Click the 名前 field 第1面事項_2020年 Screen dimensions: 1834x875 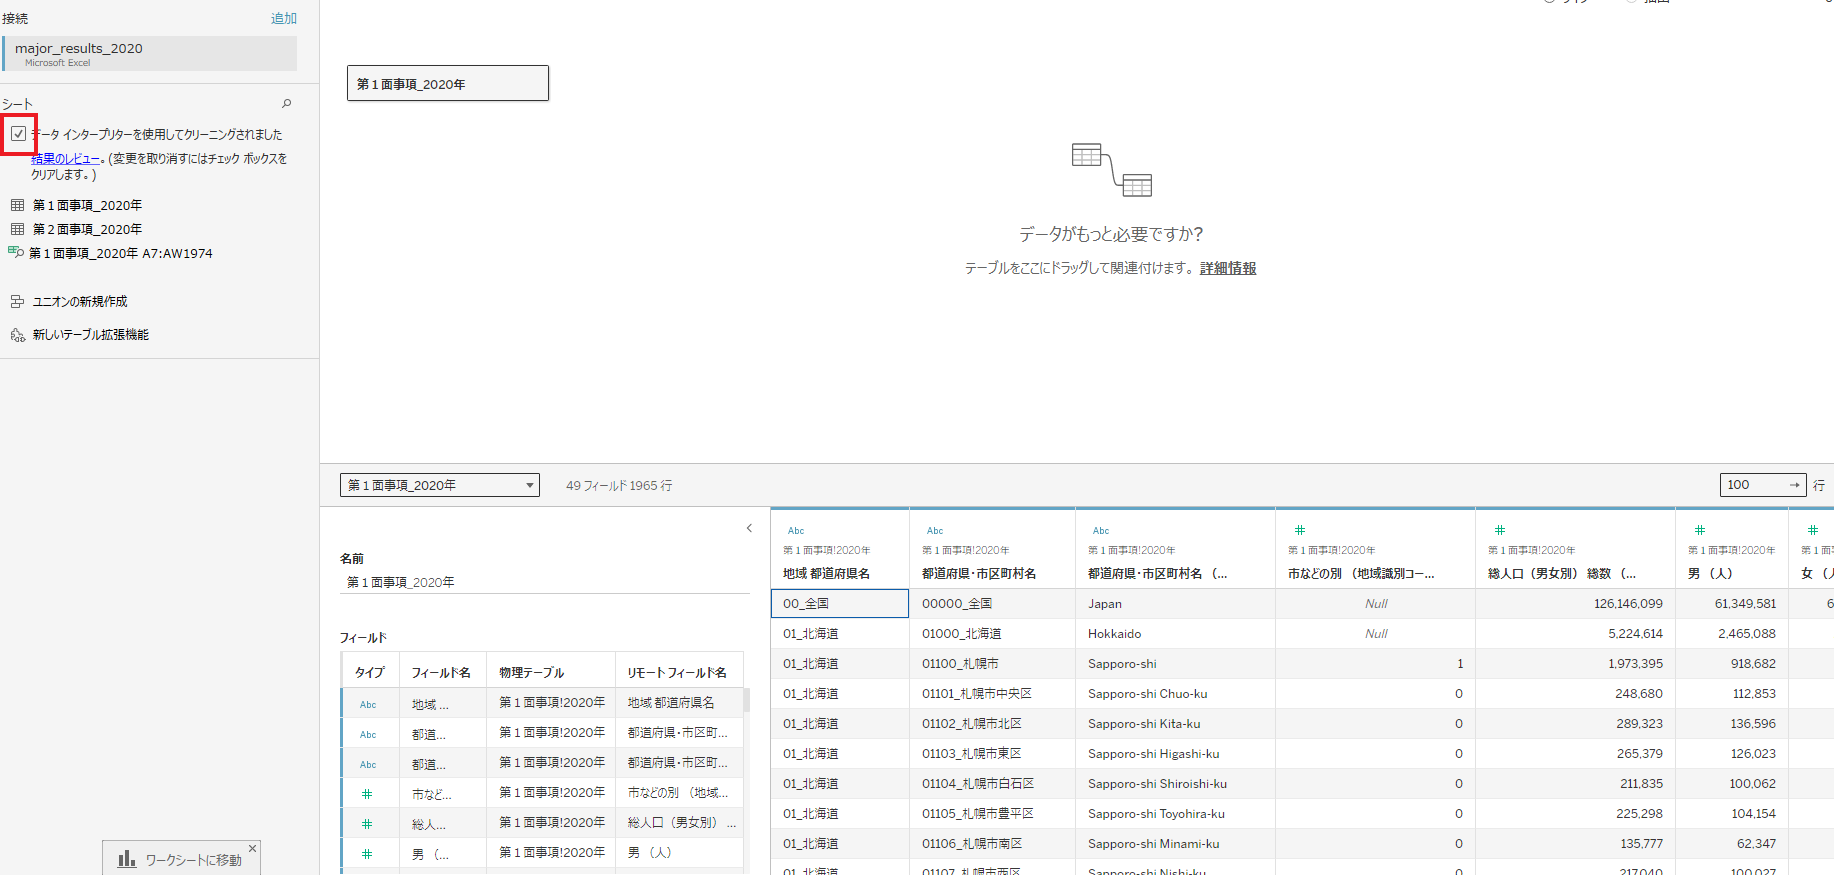pos(545,582)
